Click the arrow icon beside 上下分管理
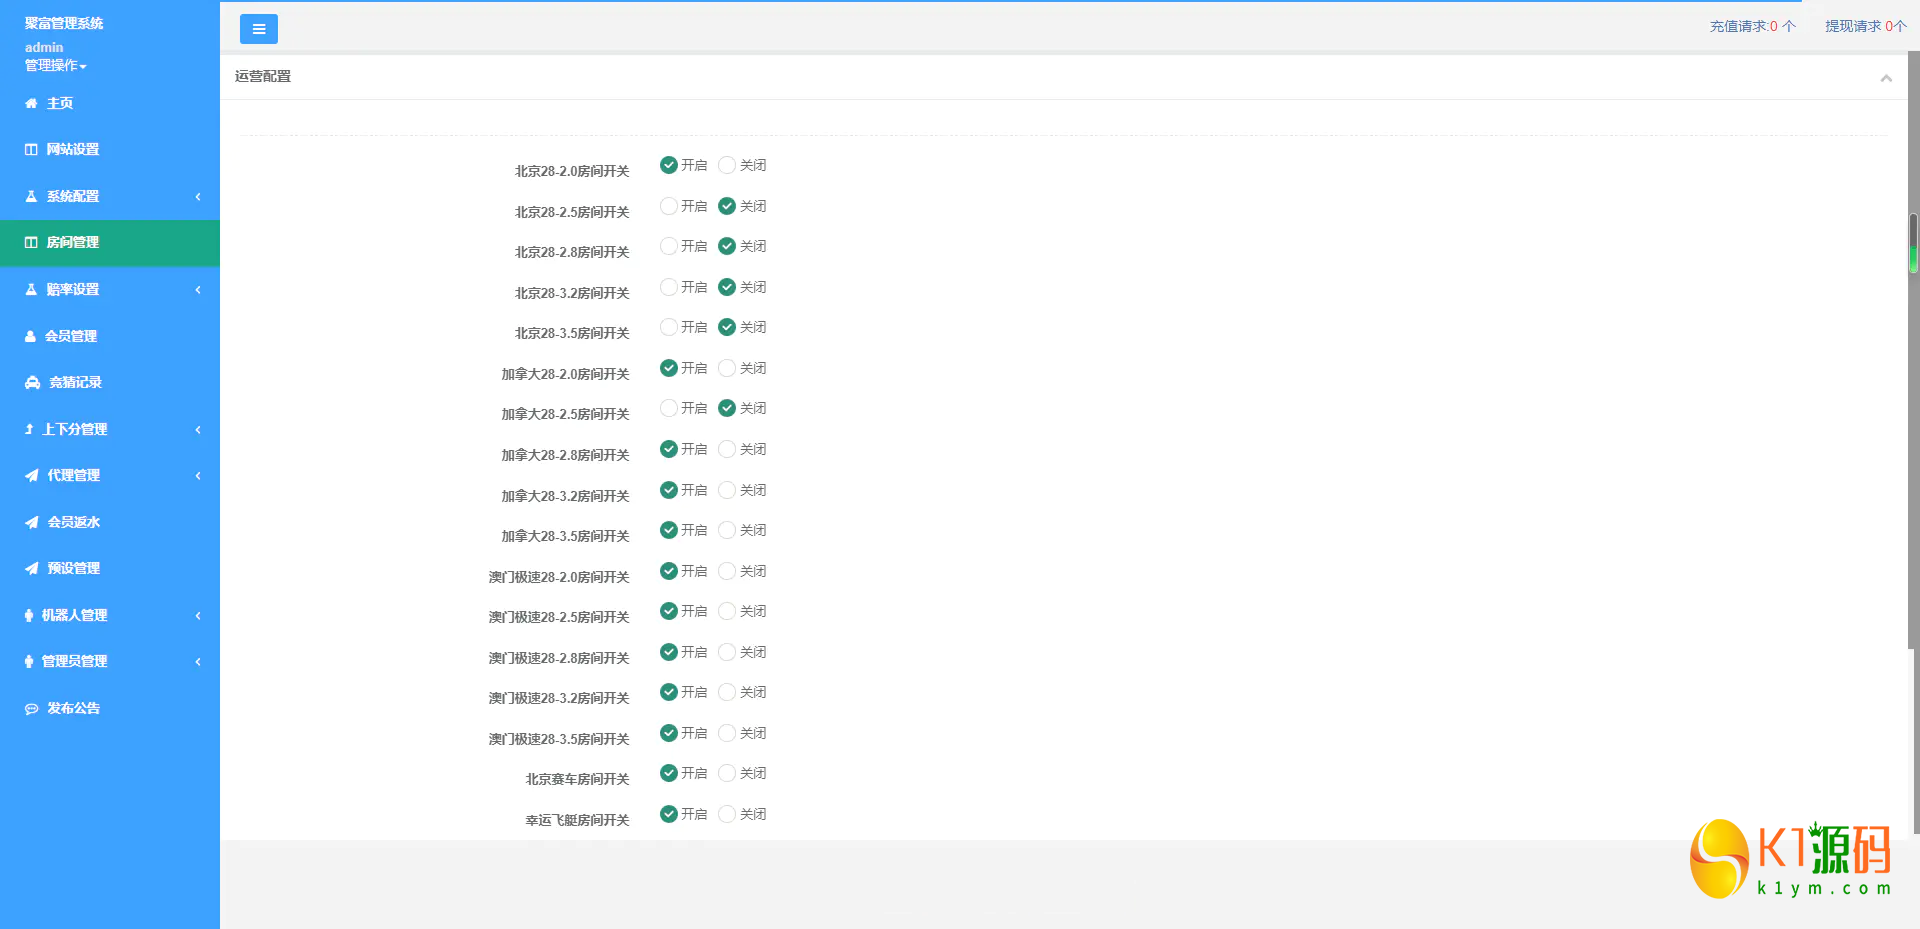Image resolution: width=1920 pixels, height=929 pixels. [29, 429]
